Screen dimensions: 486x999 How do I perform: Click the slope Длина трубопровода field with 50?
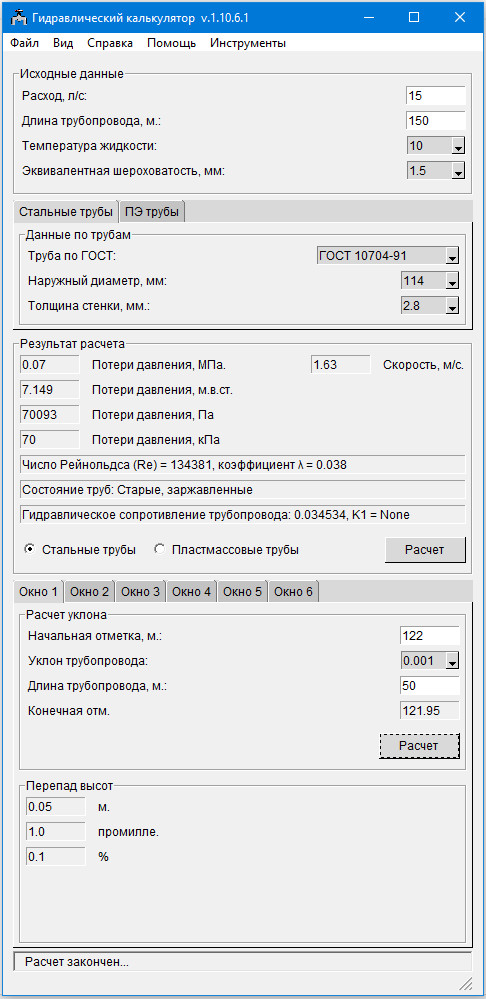(x=430, y=686)
